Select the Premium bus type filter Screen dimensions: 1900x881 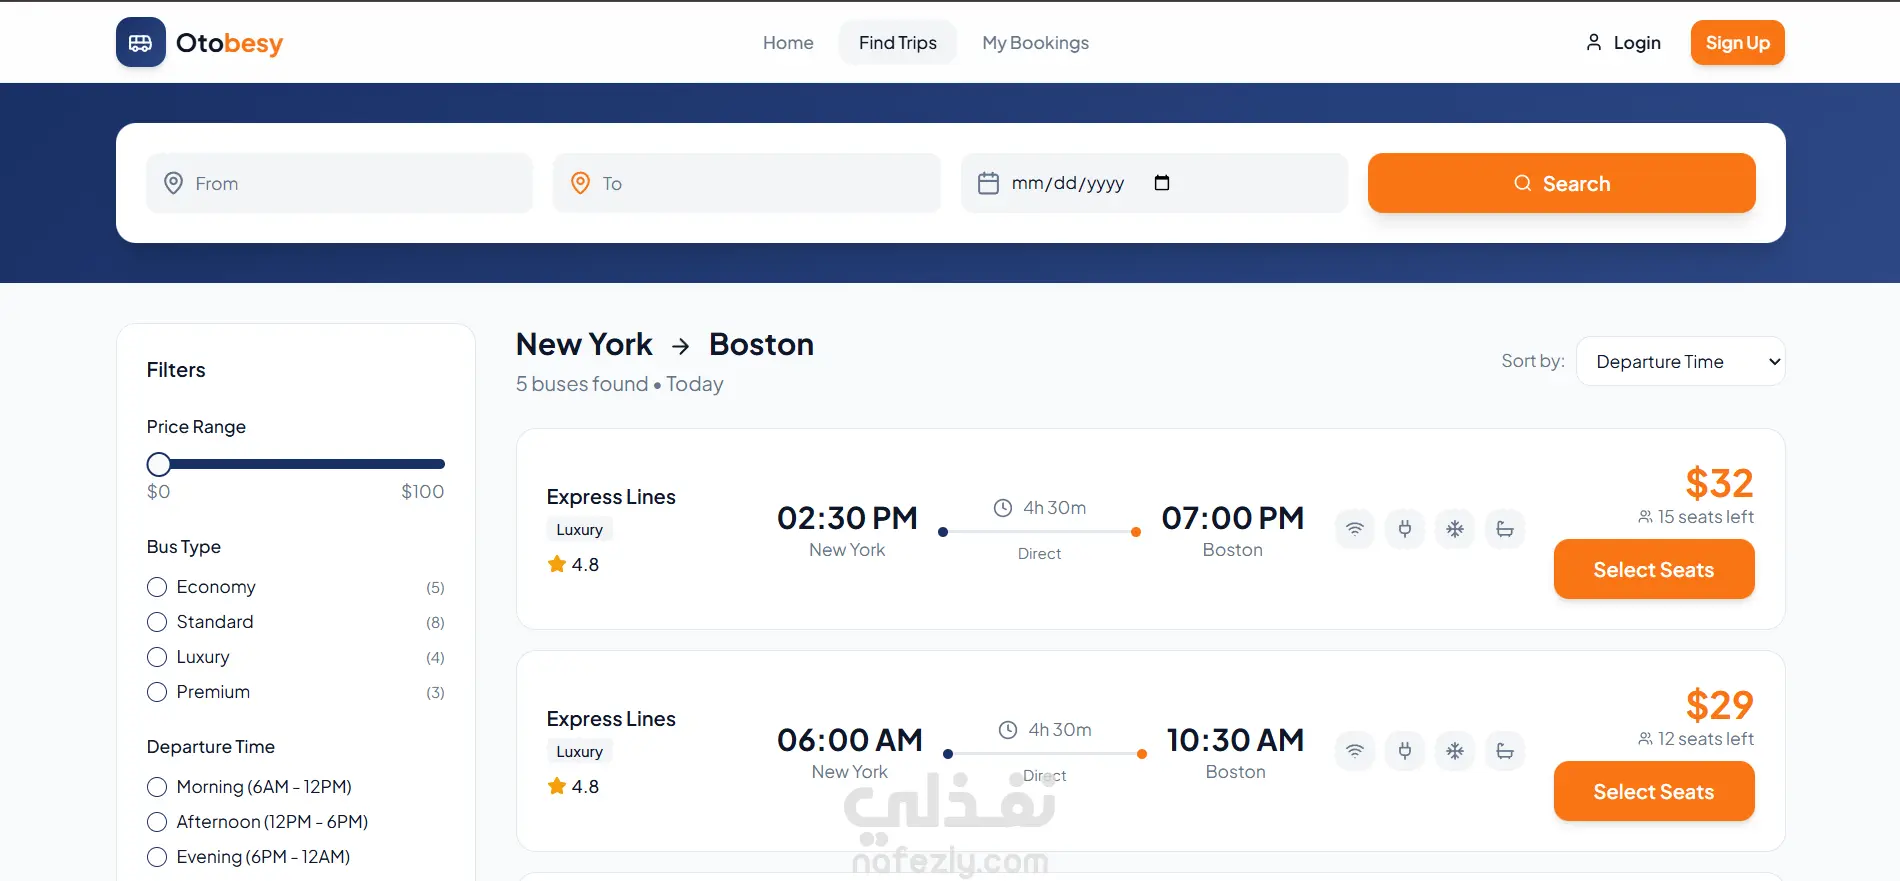[x=157, y=692]
